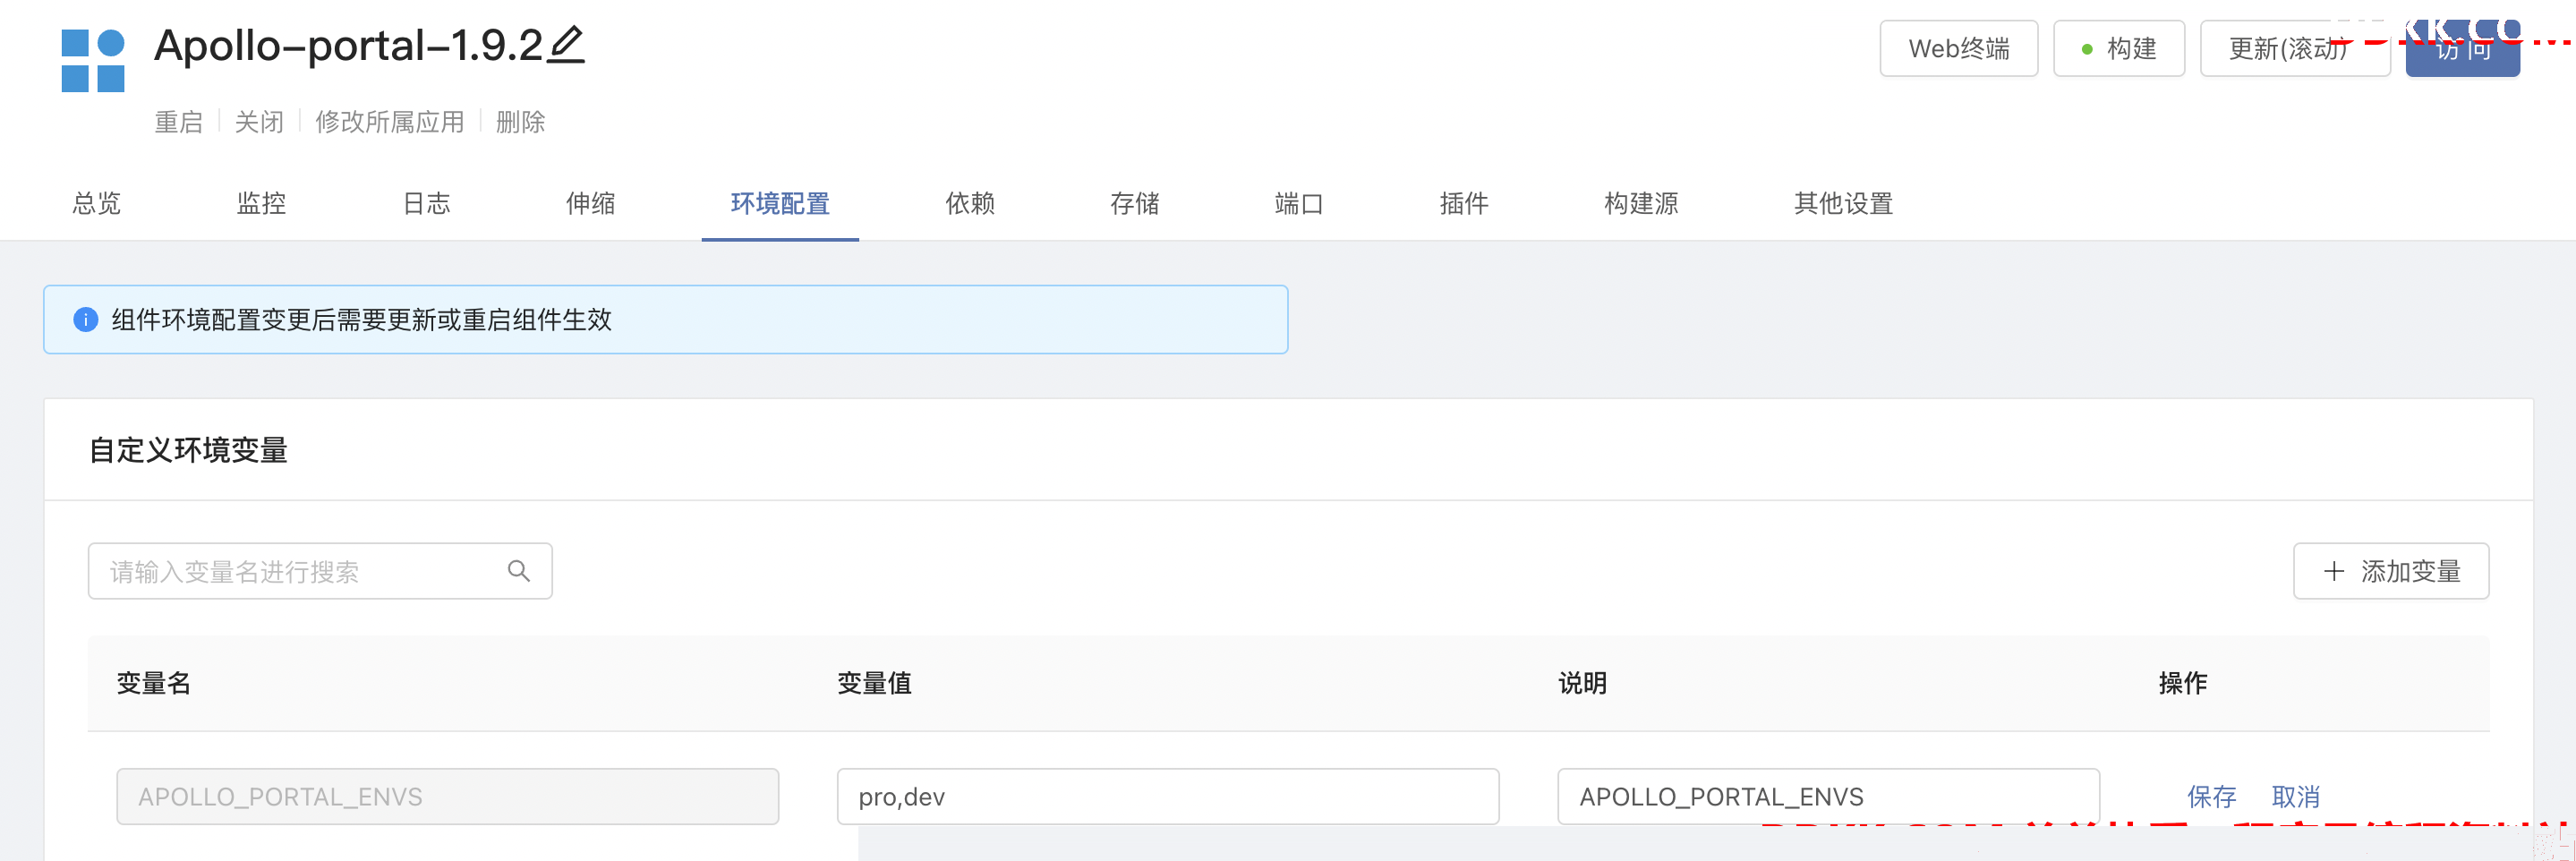Viewport: 2576px width, 861px height.
Task: Click the 构建 build button
Action: pyautogui.click(x=2119, y=48)
